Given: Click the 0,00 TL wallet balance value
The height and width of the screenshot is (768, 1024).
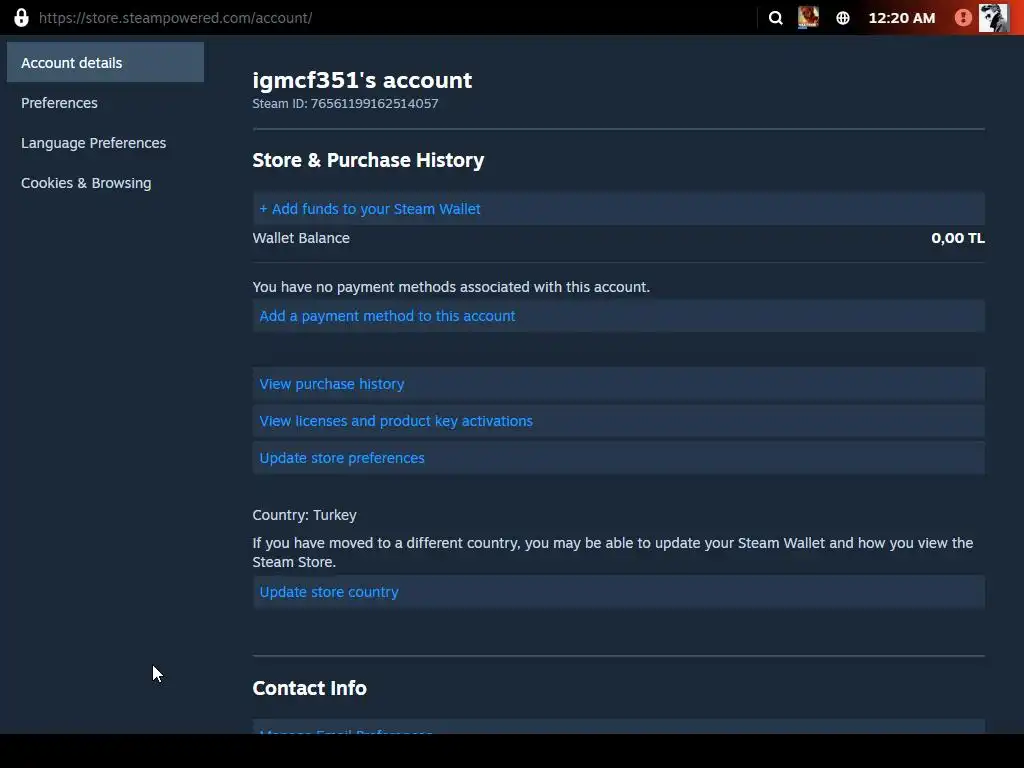Looking at the screenshot, I should click(x=958, y=238).
